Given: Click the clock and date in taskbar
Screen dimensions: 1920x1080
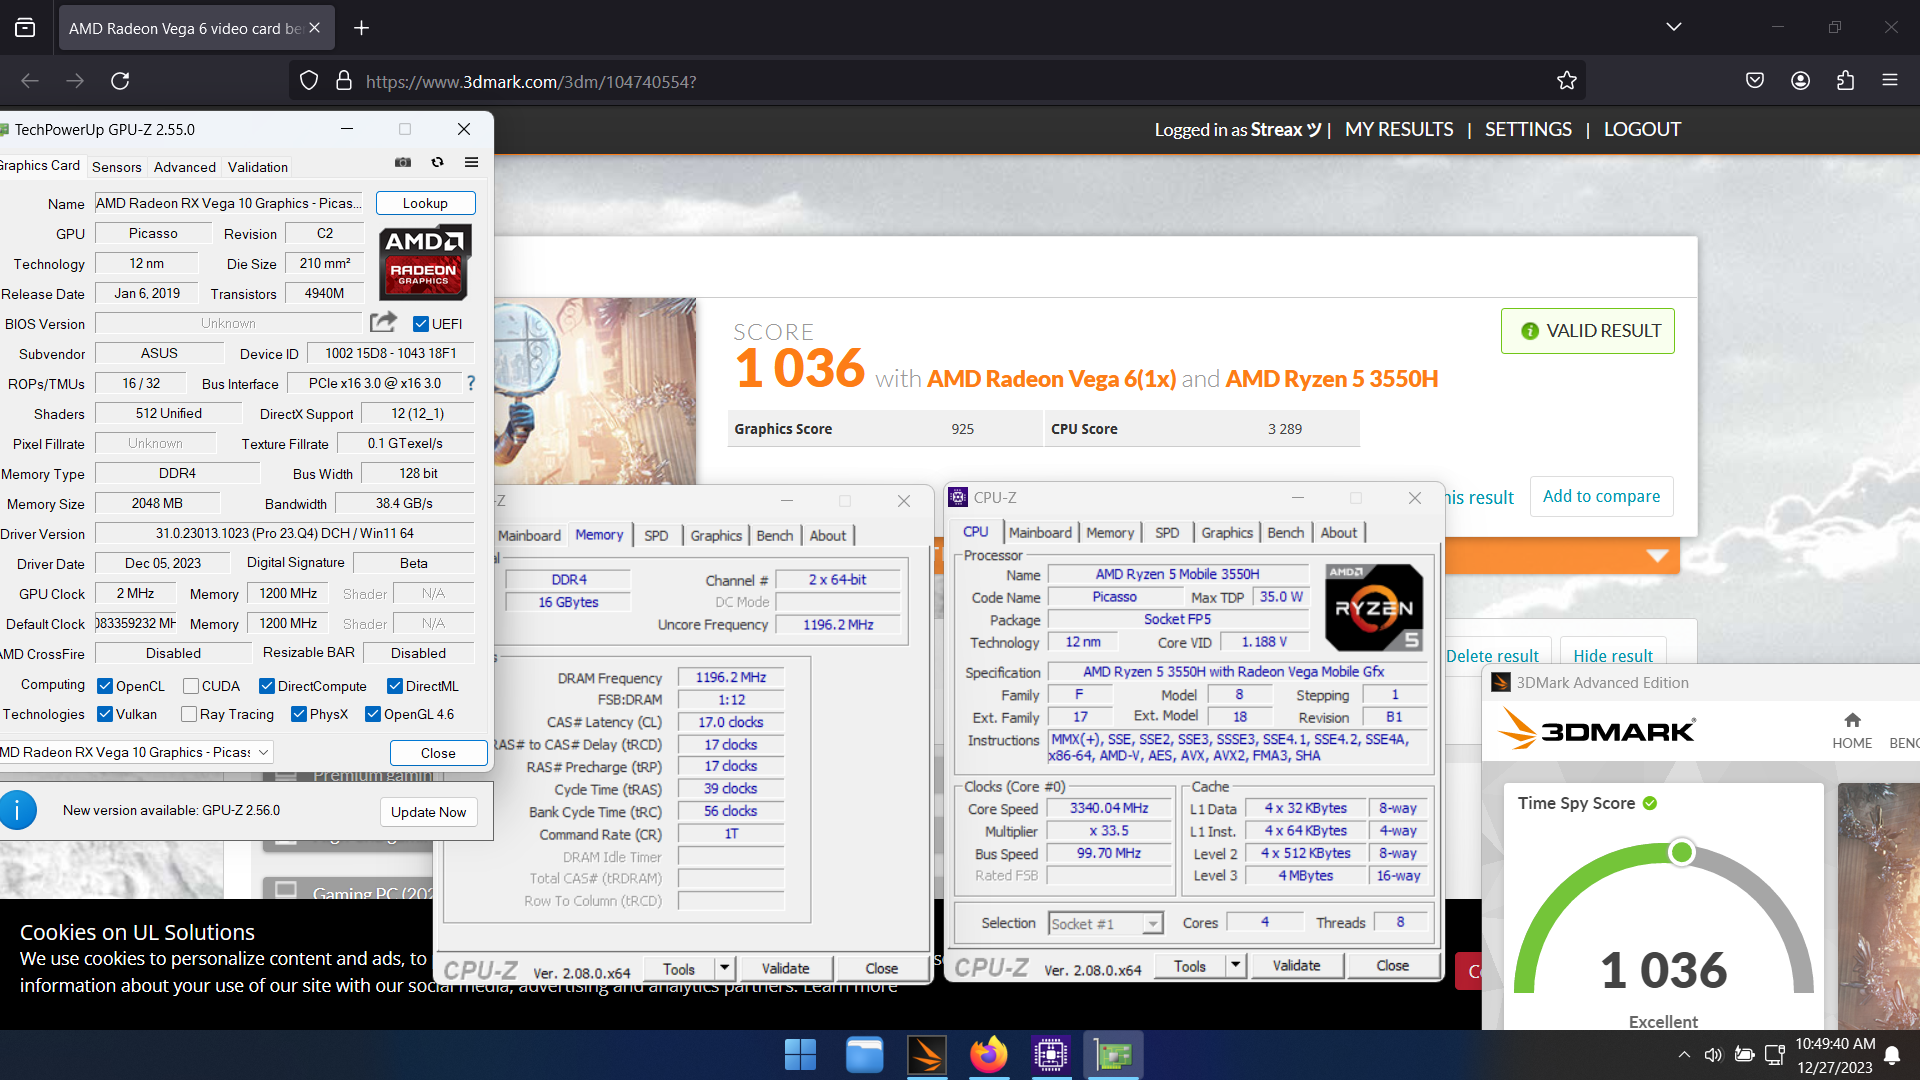Looking at the screenshot, I should point(1835,1055).
